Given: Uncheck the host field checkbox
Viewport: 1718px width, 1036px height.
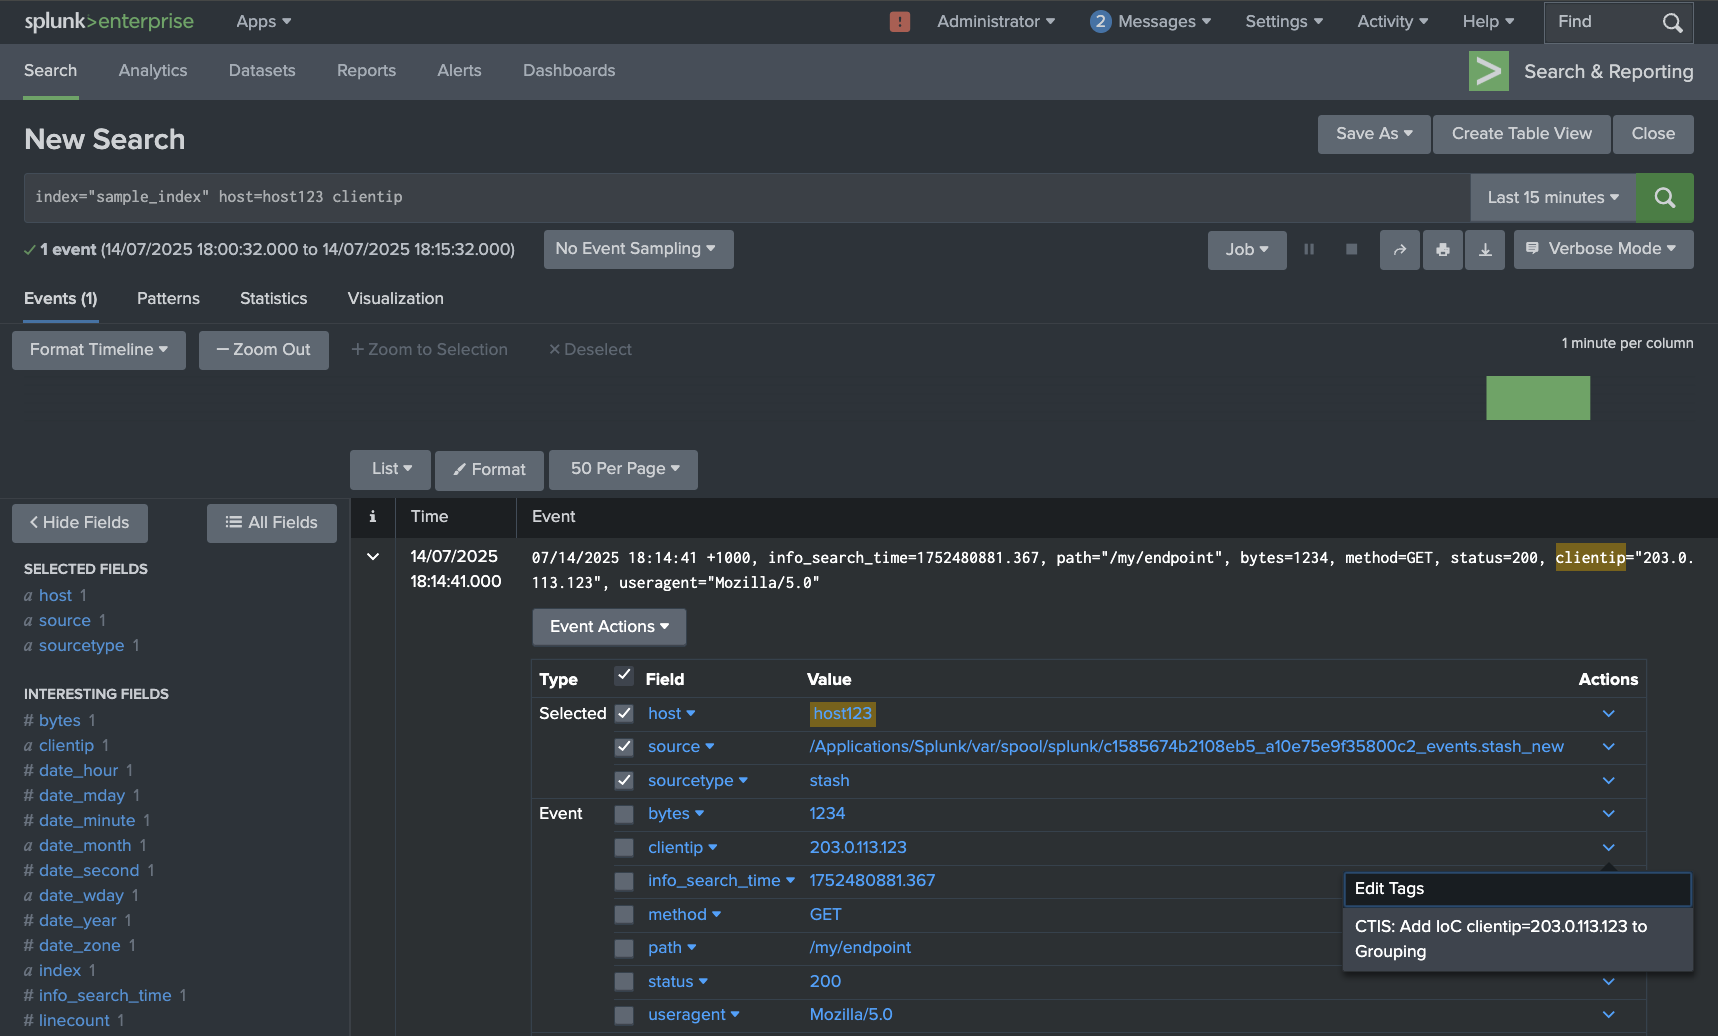Looking at the screenshot, I should [x=624, y=714].
